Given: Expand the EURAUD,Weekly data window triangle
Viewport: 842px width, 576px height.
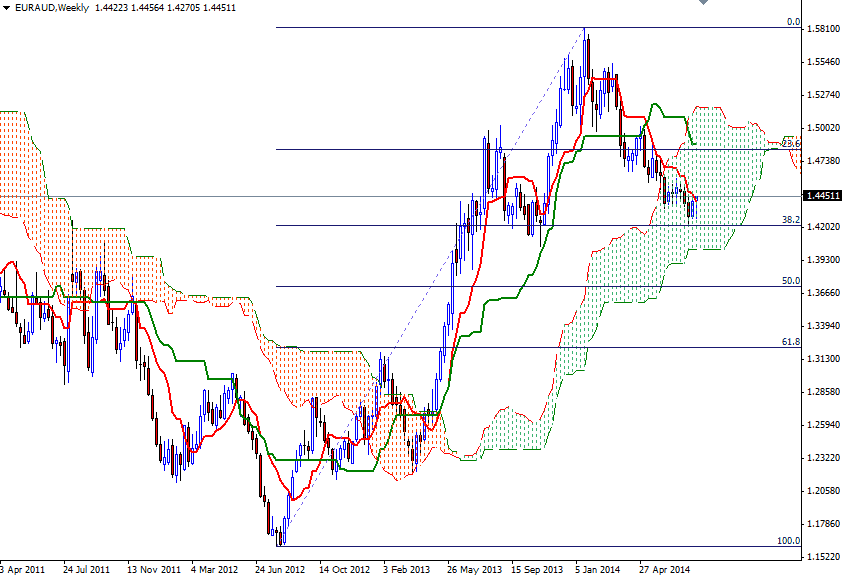Looking at the screenshot, I should pos(6,8).
